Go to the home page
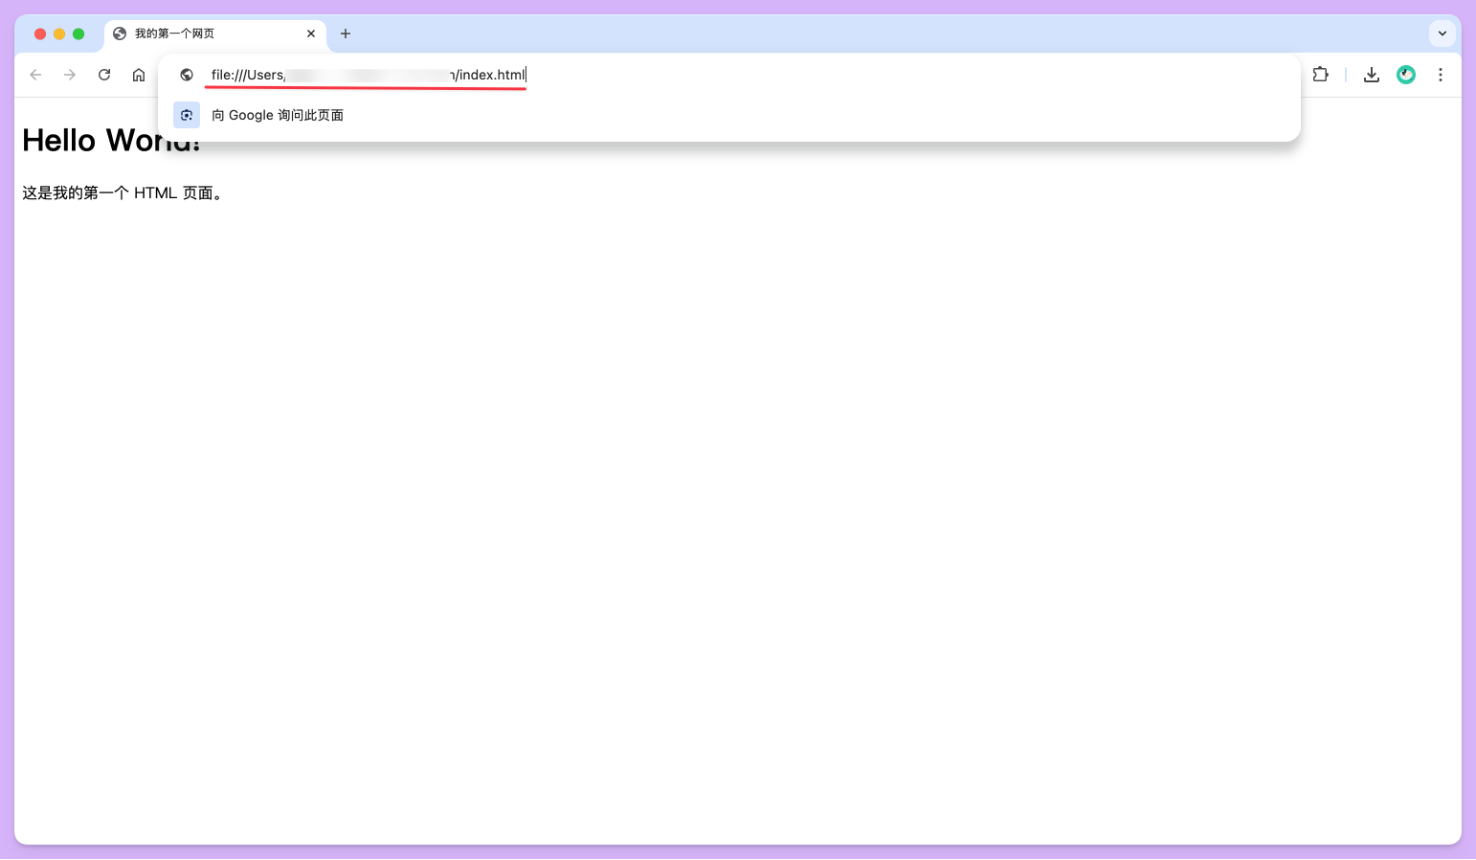1476x860 pixels. (x=139, y=75)
